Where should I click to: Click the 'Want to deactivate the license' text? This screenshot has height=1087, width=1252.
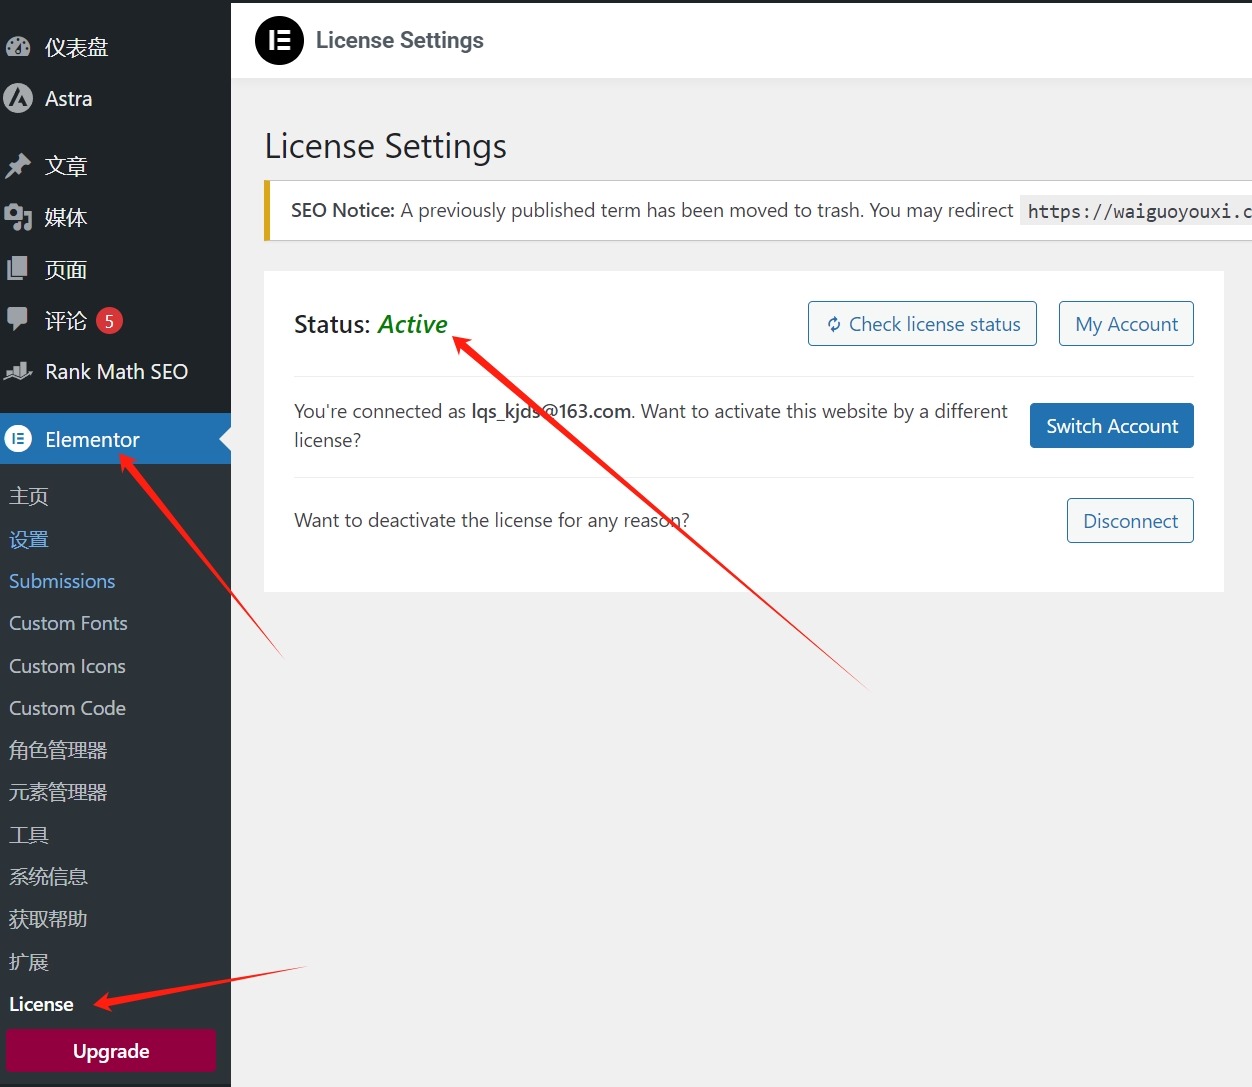(491, 520)
